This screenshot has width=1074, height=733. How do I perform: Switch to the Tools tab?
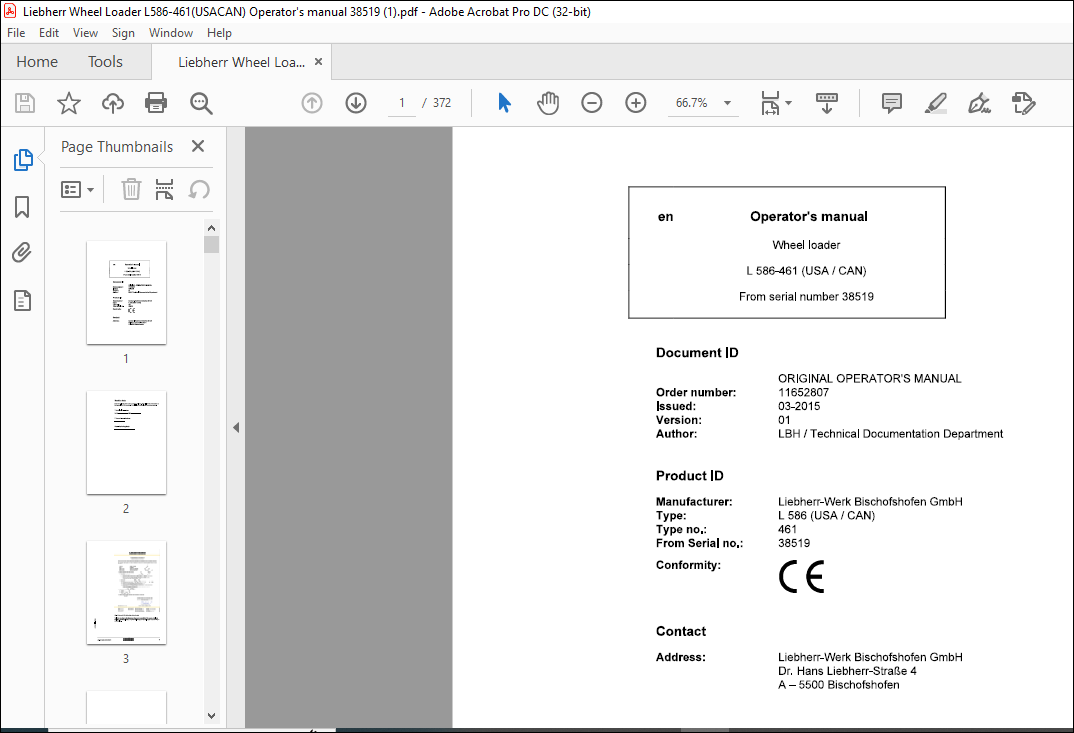click(x=105, y=62)
